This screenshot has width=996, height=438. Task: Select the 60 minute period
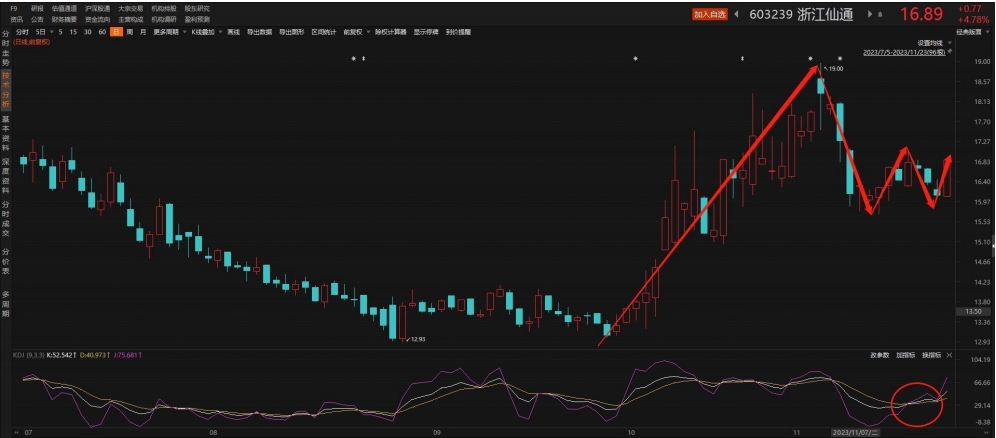pos(102,32)
